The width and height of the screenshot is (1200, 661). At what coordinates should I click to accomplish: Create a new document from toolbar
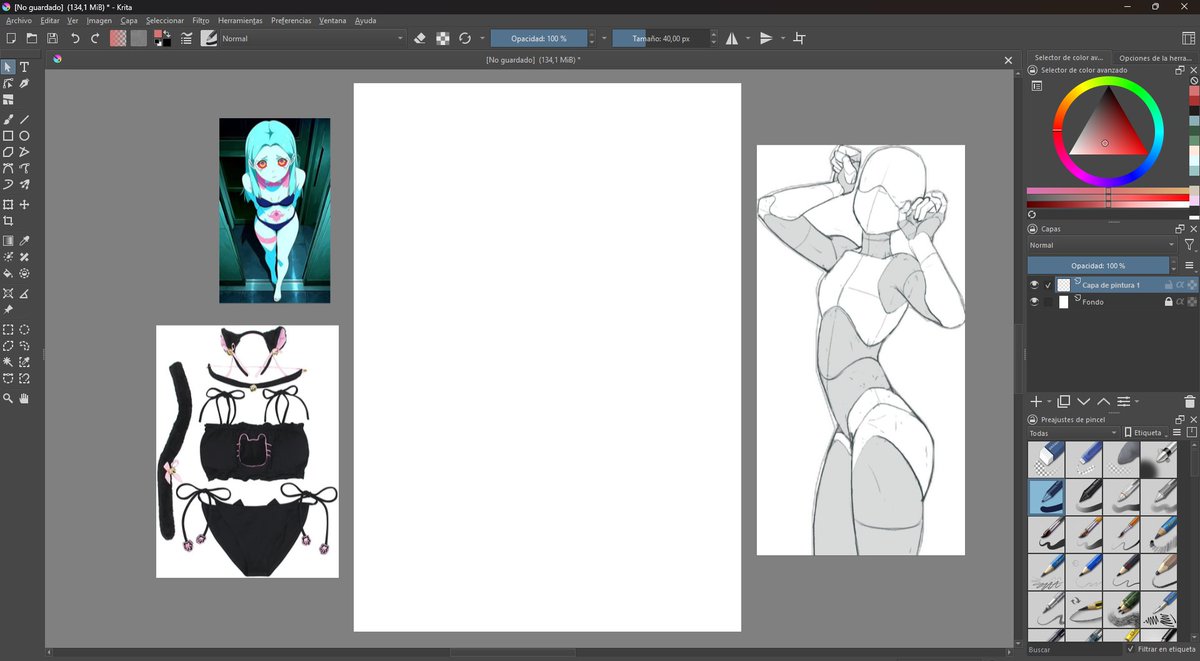click(x=11, y=38)
